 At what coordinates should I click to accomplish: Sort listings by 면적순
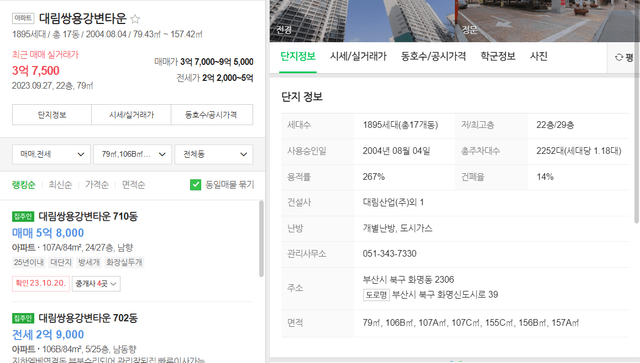[x=133, y=185]
